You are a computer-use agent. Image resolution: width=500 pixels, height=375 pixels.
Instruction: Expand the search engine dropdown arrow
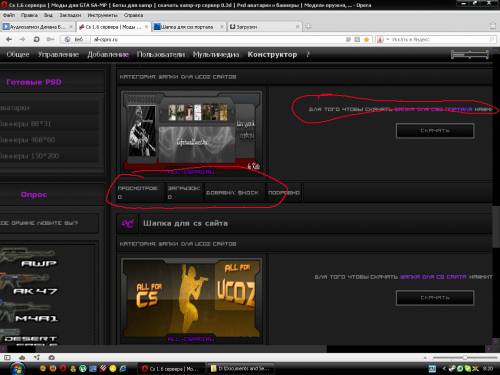tap(388, 39)
